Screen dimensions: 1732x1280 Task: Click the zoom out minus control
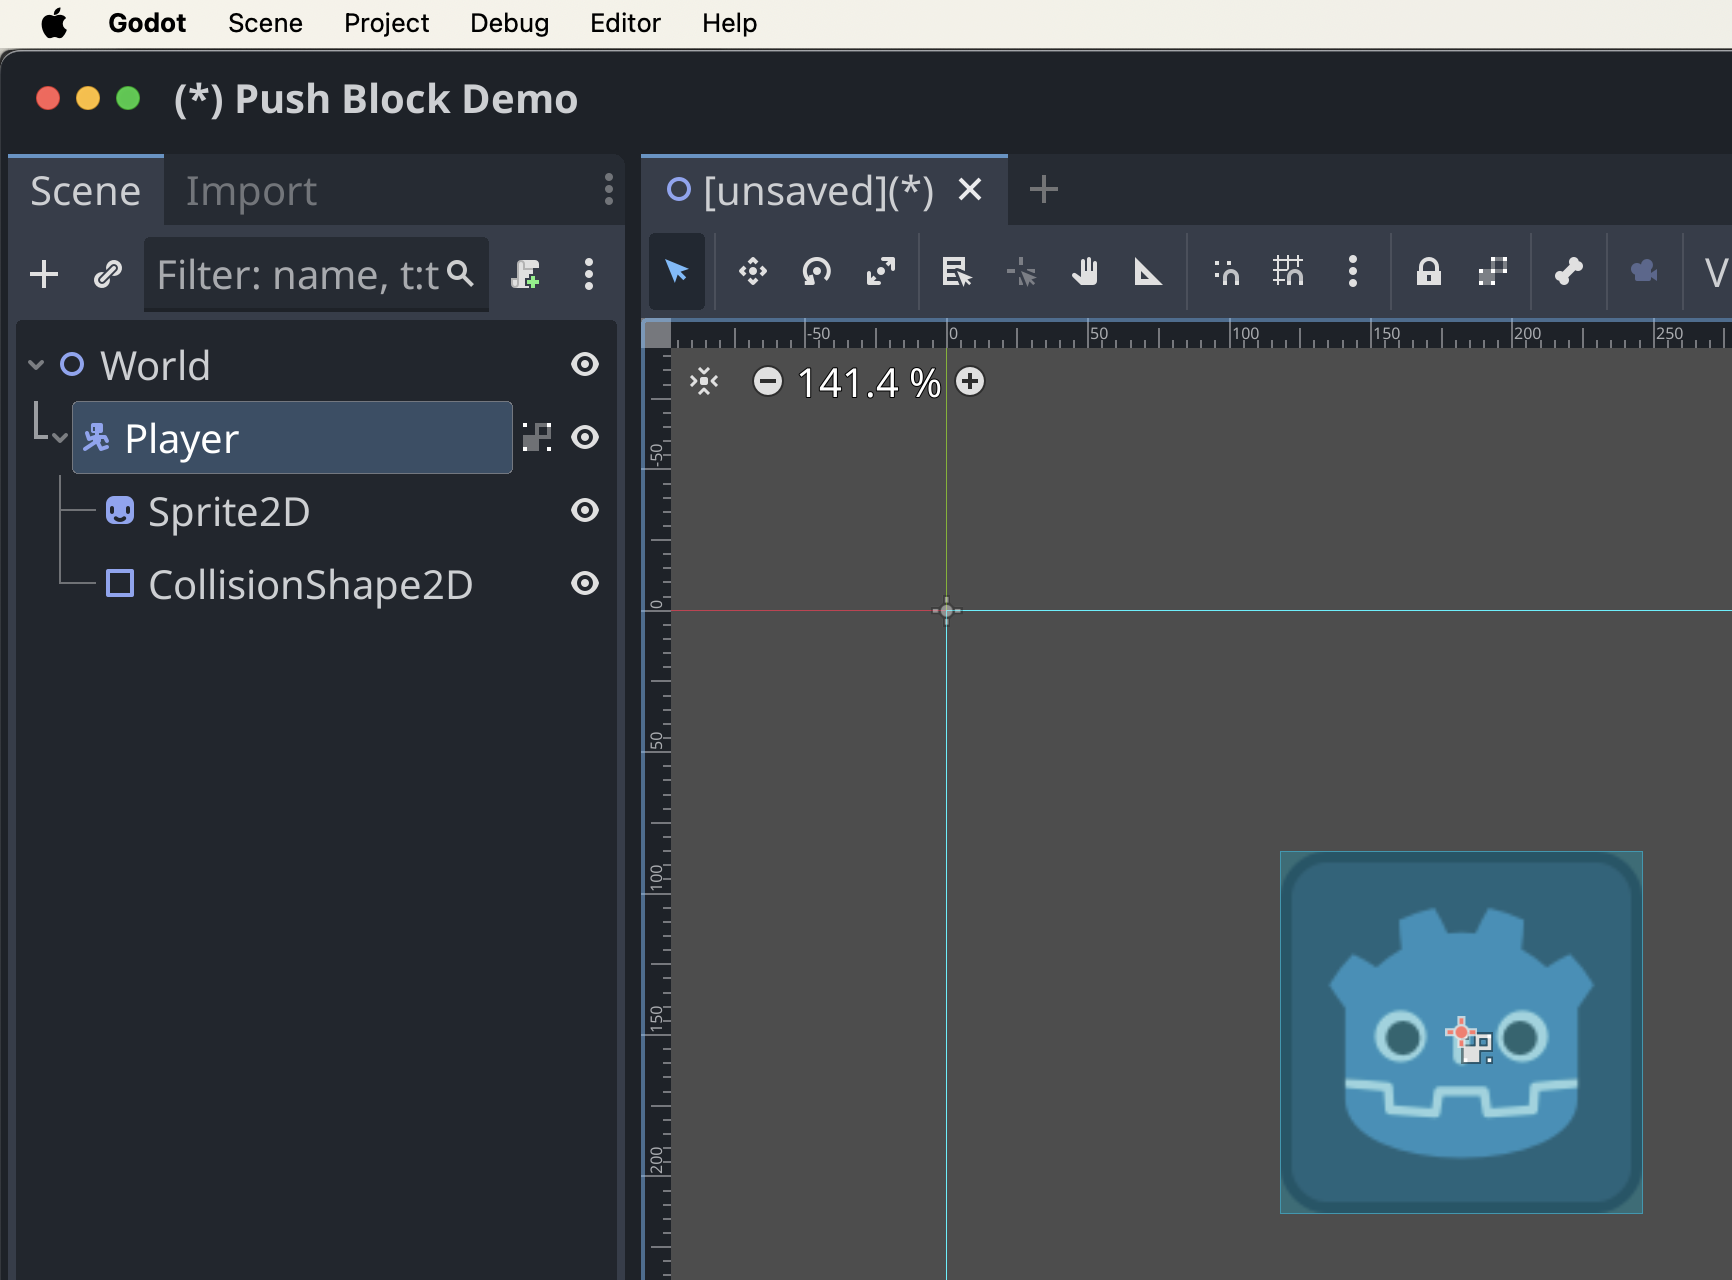pyautogui.click(x=768, y=381)
